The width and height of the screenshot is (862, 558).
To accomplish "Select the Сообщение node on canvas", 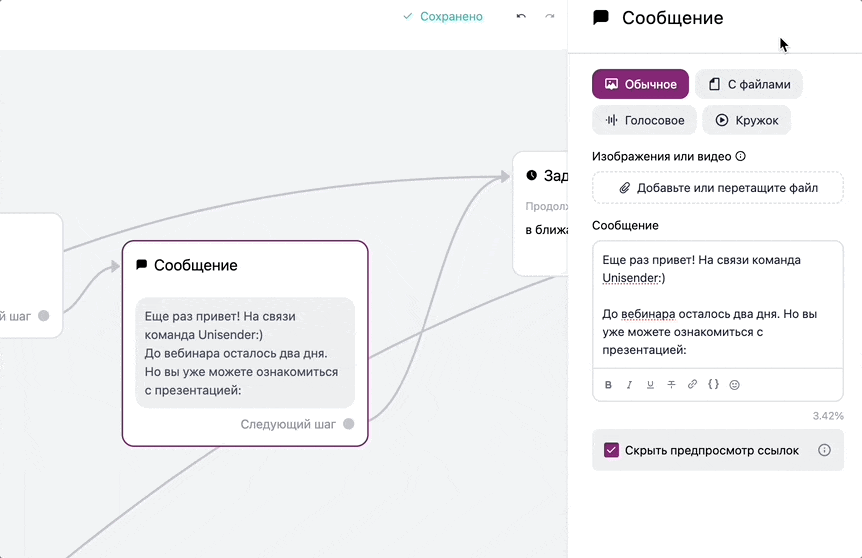I will [x=245, y=344].
